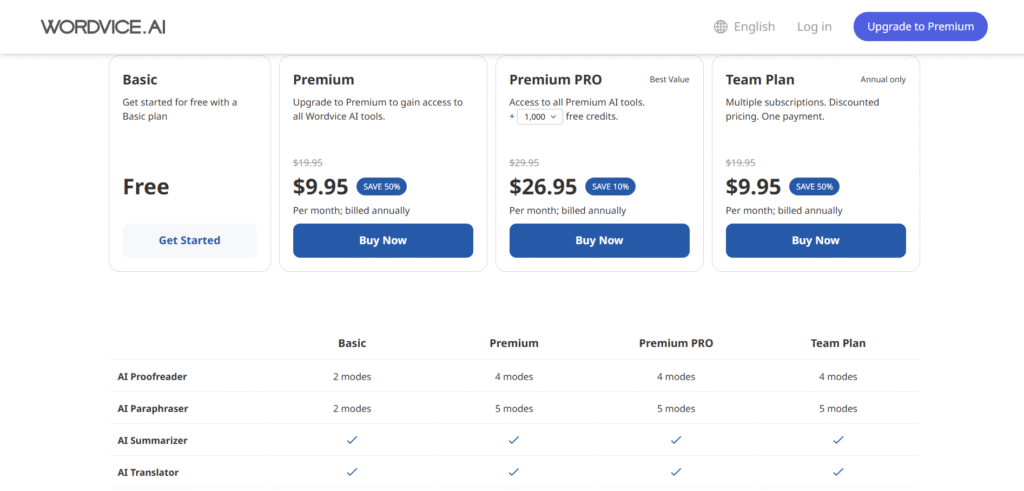Click the Upgrade to Premium button
The height and width of the screenshot is (491, 1024).
click(920, 27)
